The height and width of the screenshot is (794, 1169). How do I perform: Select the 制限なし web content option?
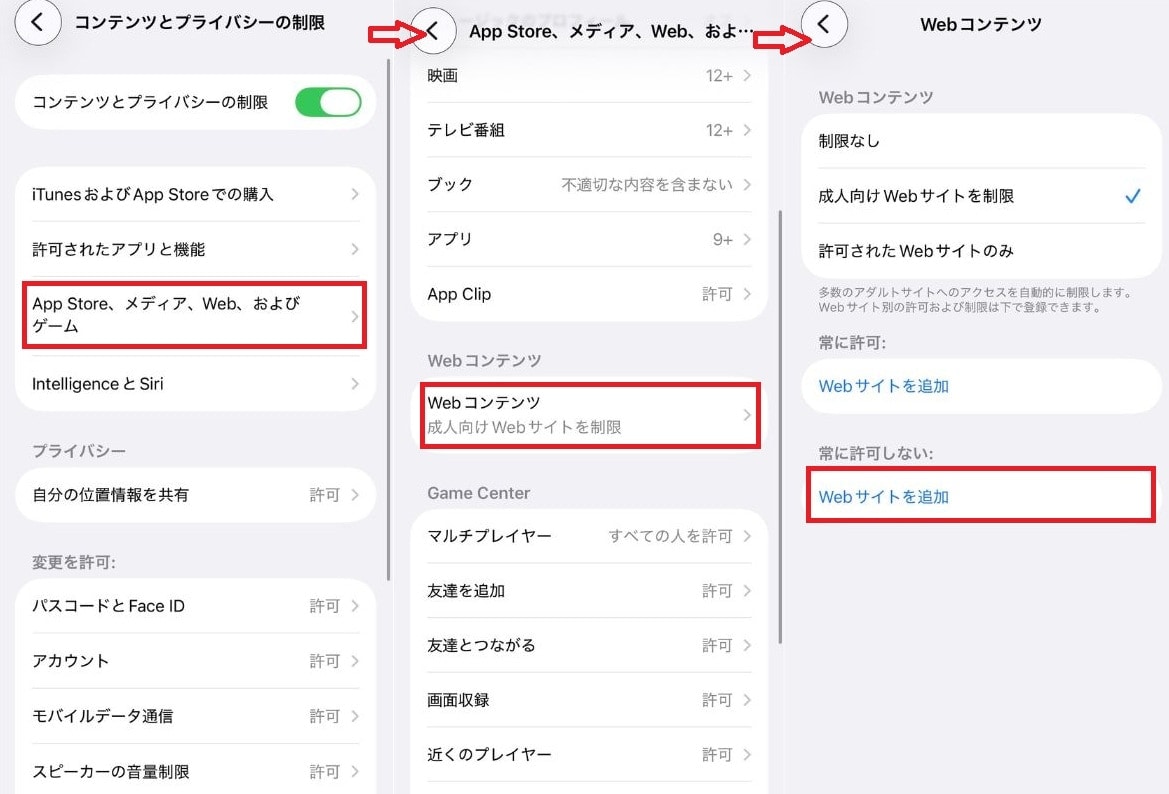[x=980, y=141]
